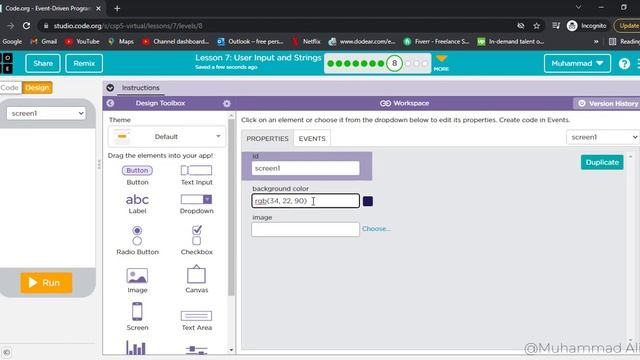Screen dimensions: 640x360
Task: Jump to first level progress dot
Action: click(x=331, y=63)
